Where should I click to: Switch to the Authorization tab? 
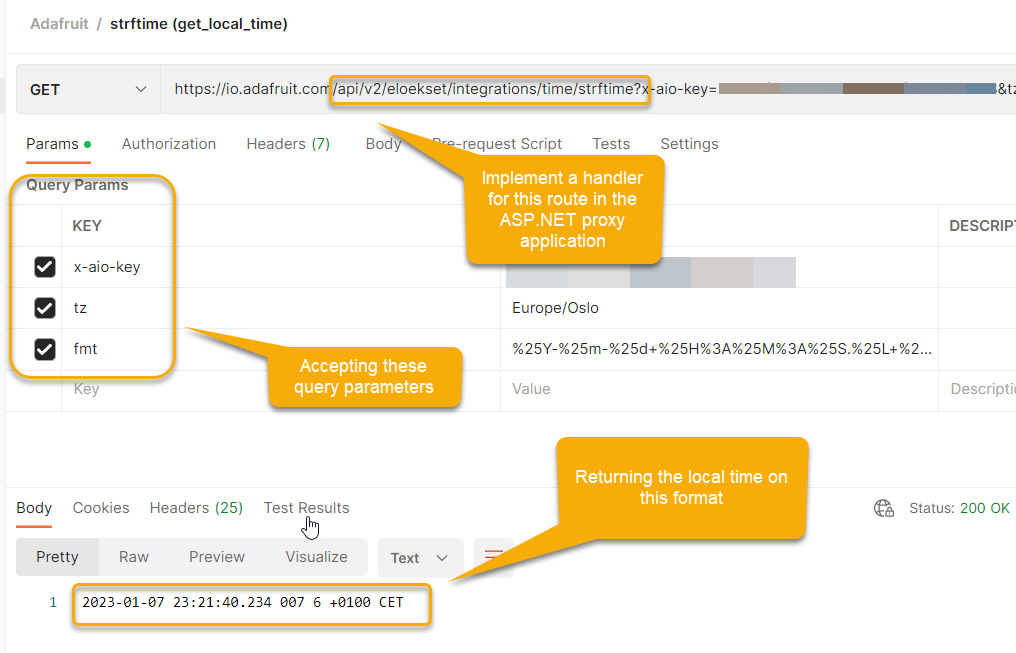point(168,144)
